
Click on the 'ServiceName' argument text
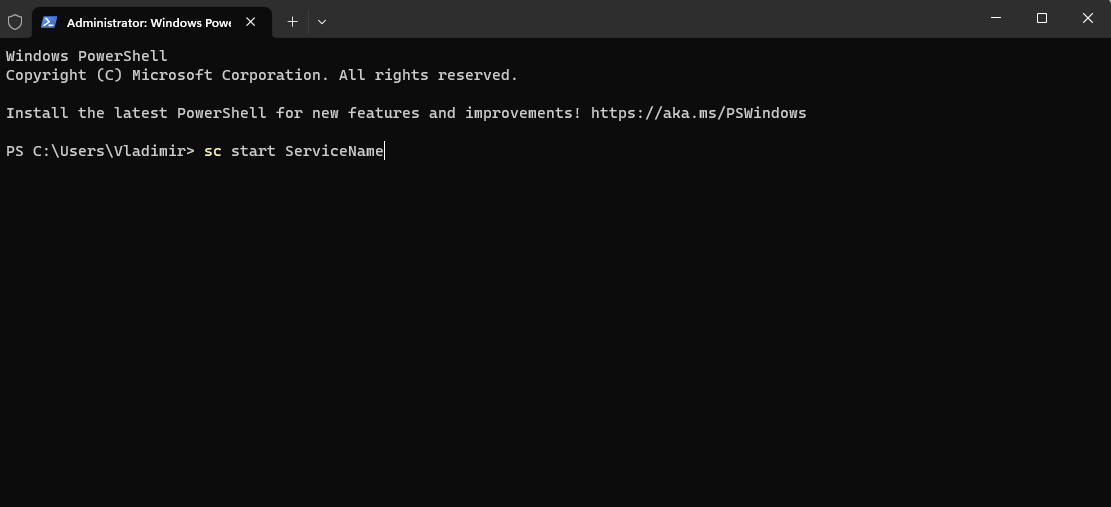pos(334,151)
